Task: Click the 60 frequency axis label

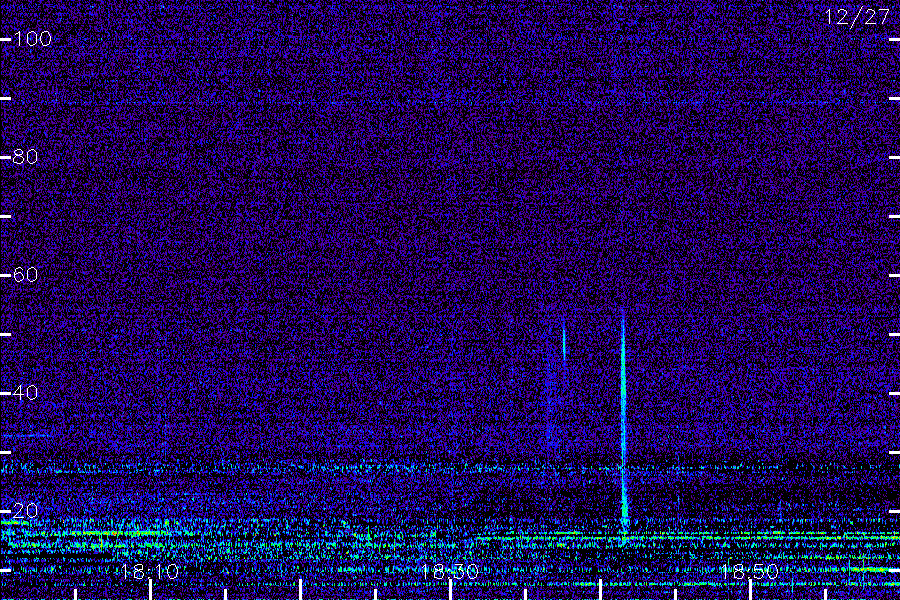Action: click(x=25, y=275)
